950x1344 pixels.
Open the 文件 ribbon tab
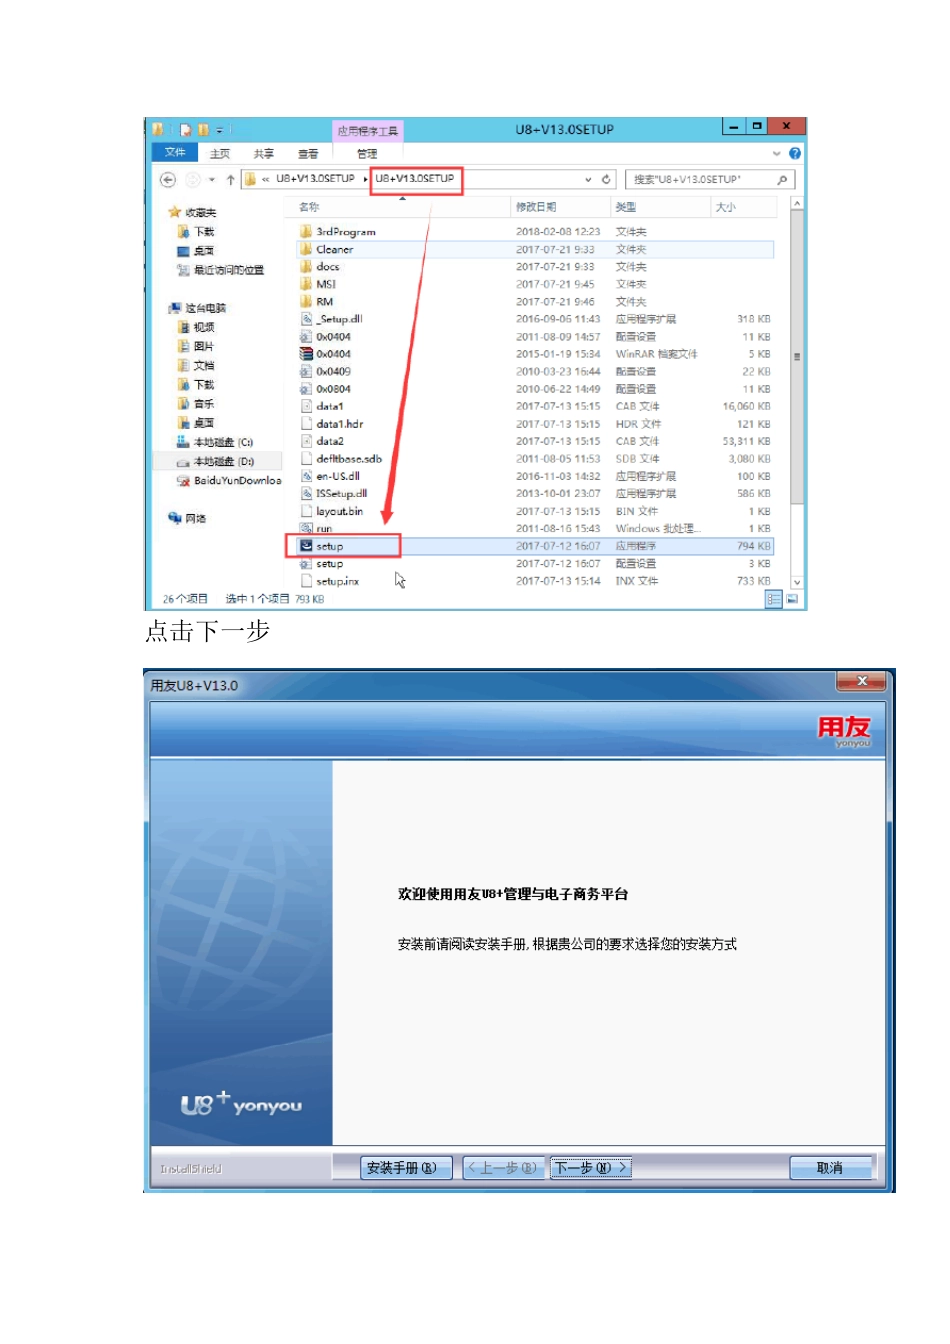(x=175, y=153)
